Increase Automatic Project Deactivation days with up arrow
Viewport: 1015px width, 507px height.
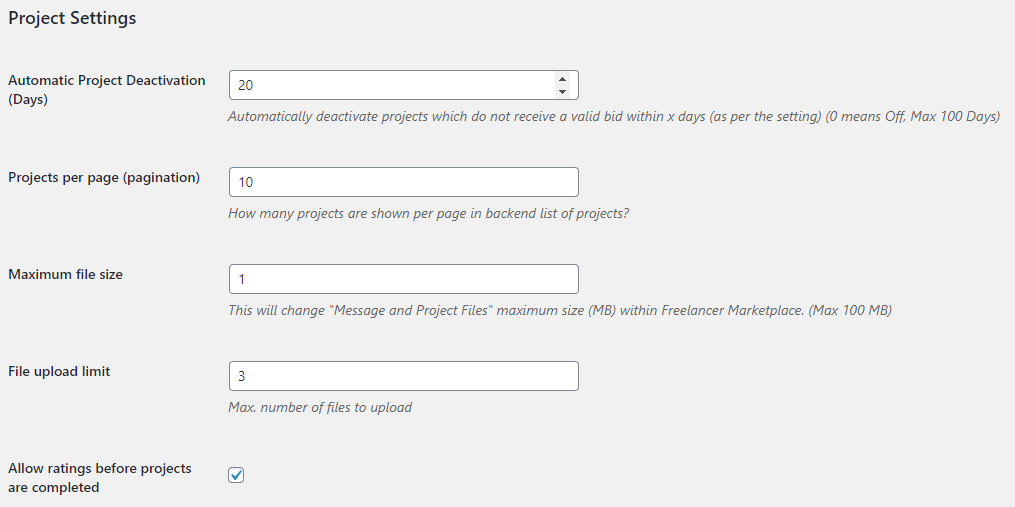coord(562,79)
